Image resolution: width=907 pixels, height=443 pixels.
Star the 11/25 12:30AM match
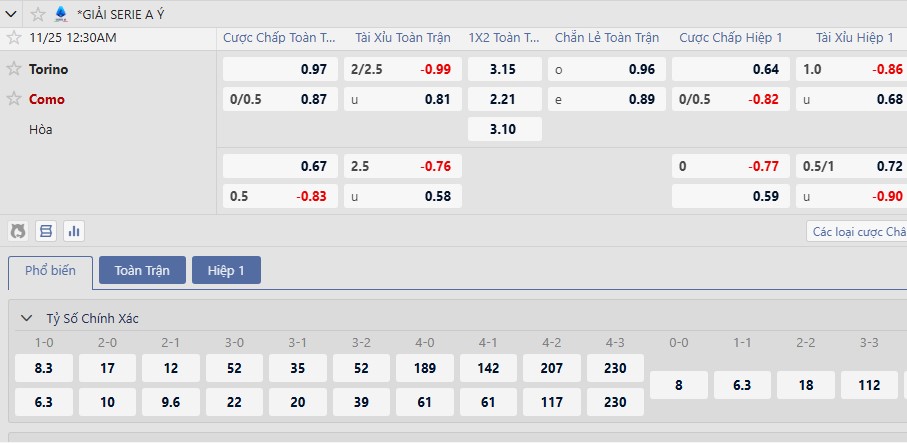(x=14, y=38)
